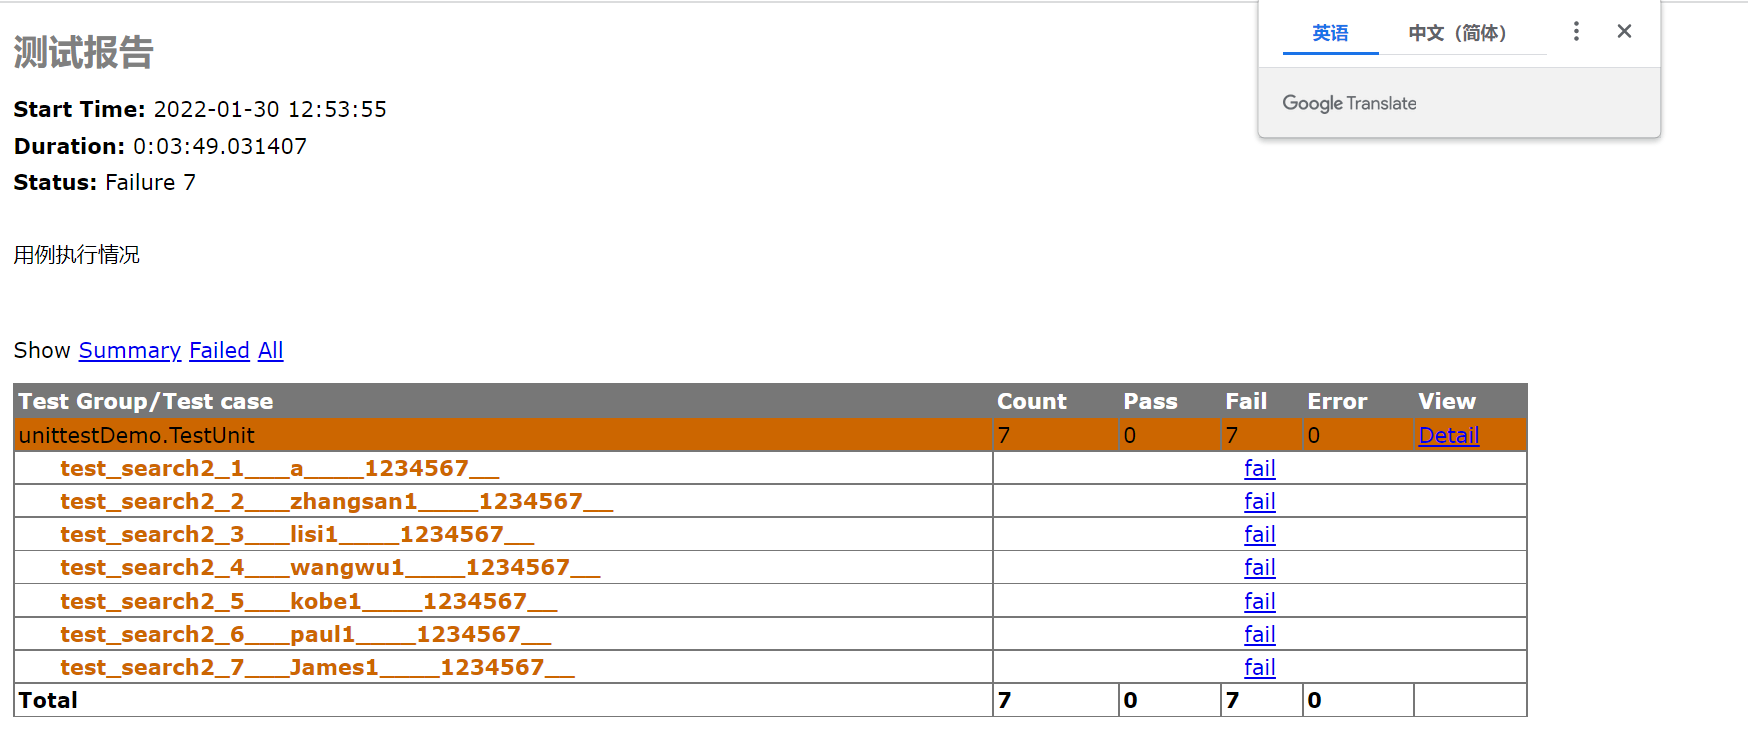Open Detail for unittestDemo.TestUnit
The image size is (1748, 753).
(1448, 435)
